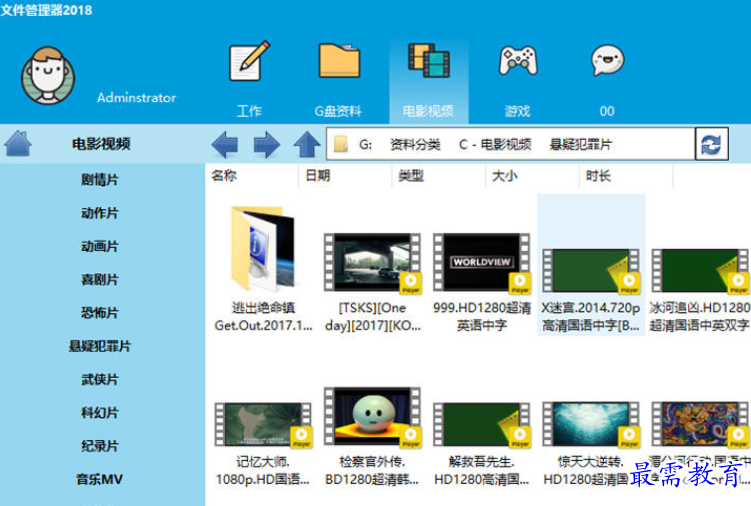
Task: Select the 解救吾先生 HD1280 video file
Action: tap(481, 444)
